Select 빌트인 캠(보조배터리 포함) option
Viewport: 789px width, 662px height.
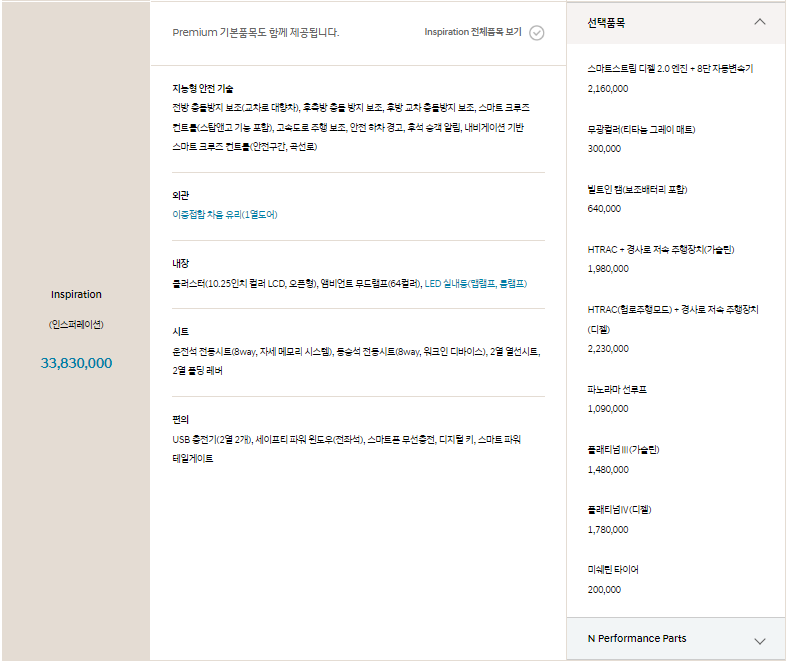[x=637, y=190]
